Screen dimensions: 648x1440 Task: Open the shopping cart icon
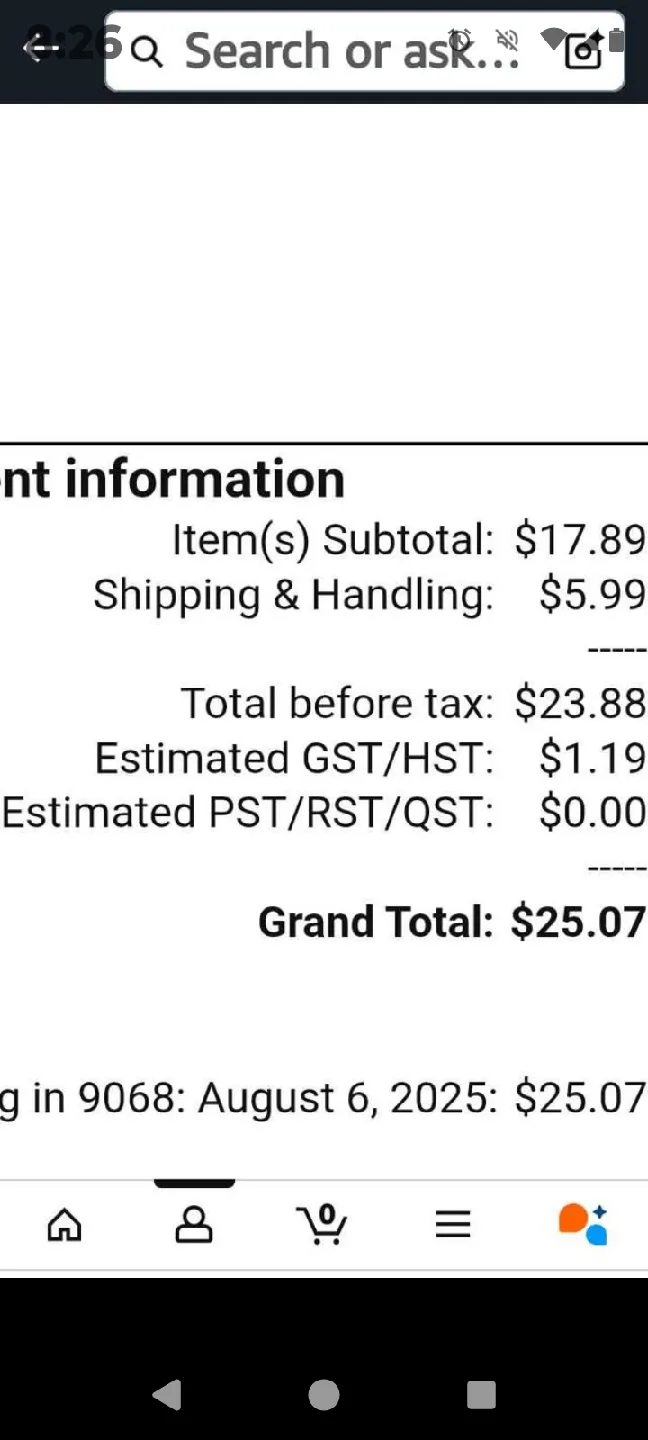(322, 1224)
